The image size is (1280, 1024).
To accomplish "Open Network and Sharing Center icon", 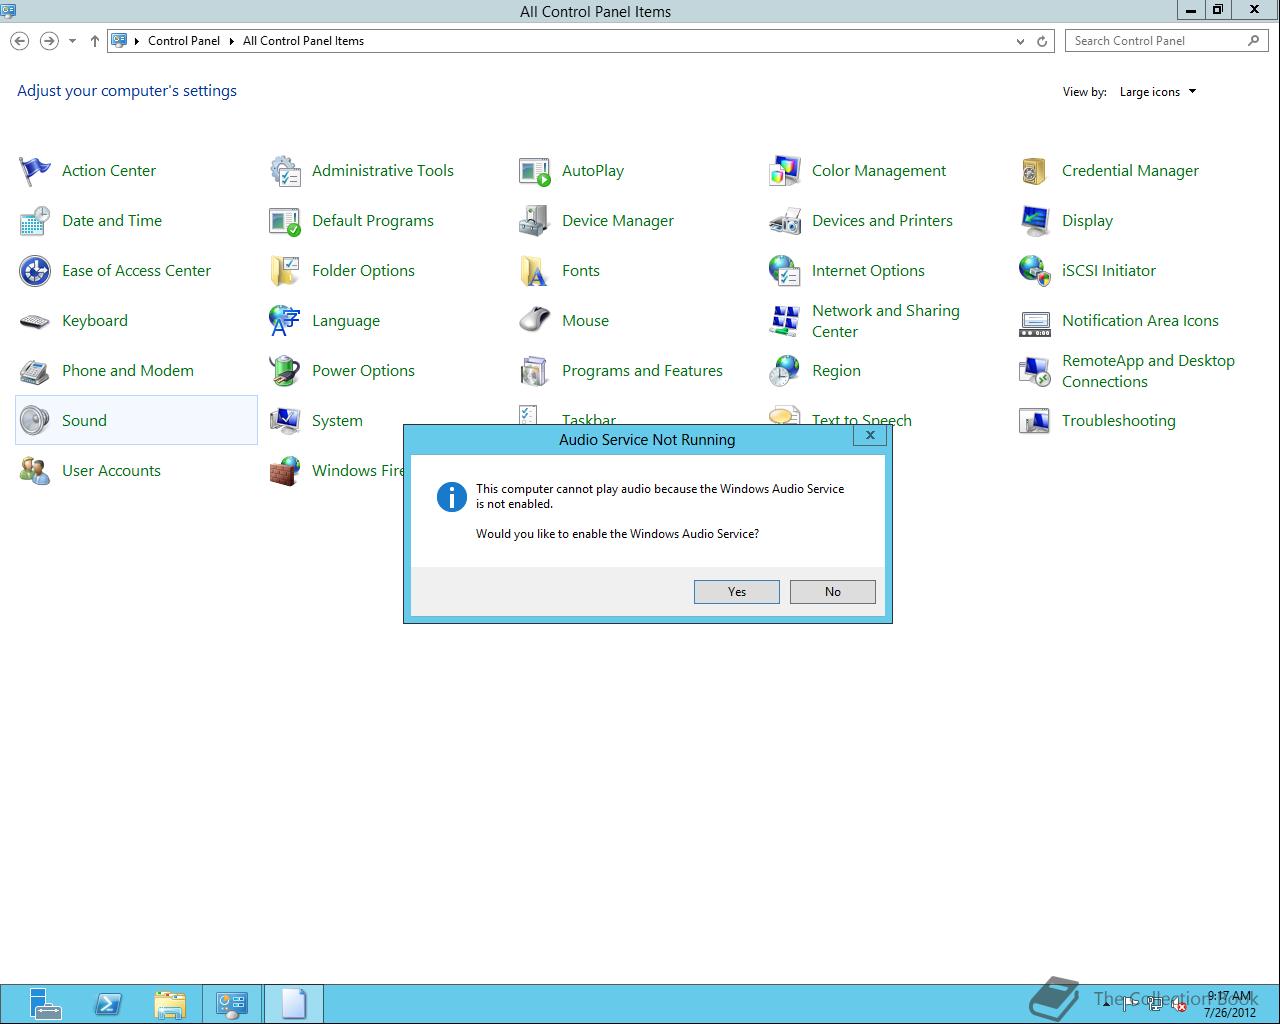I will coord(785,321).
